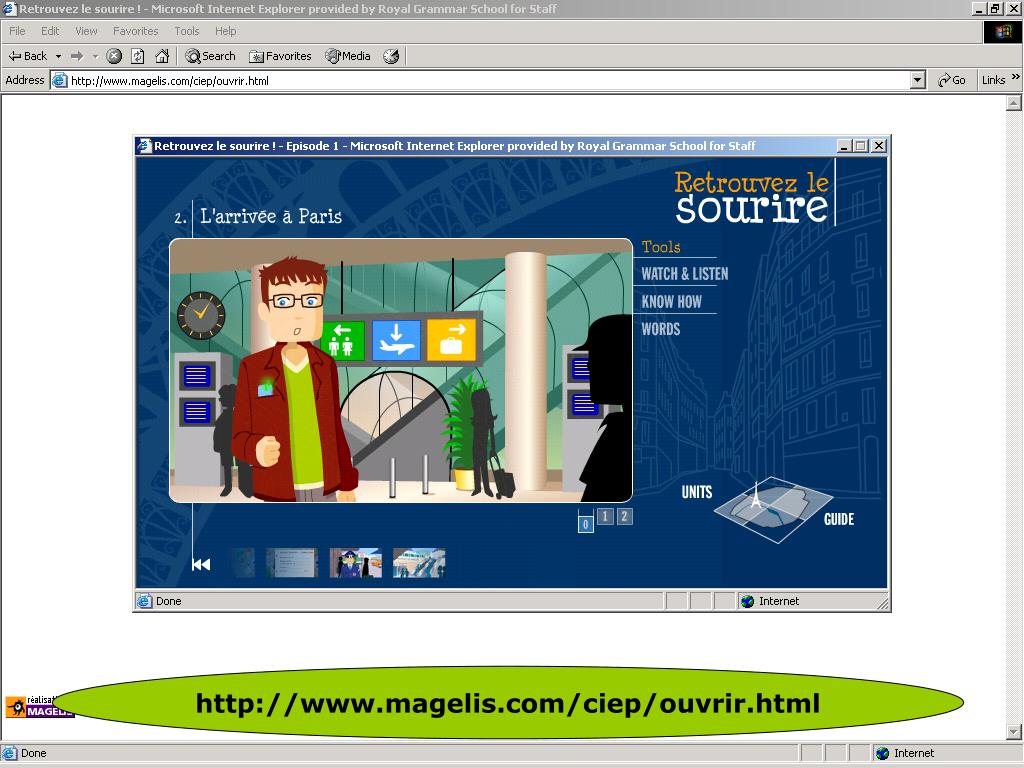Click the Windows logo throbber icon
1024x768 pixels.
(1002, 31)
